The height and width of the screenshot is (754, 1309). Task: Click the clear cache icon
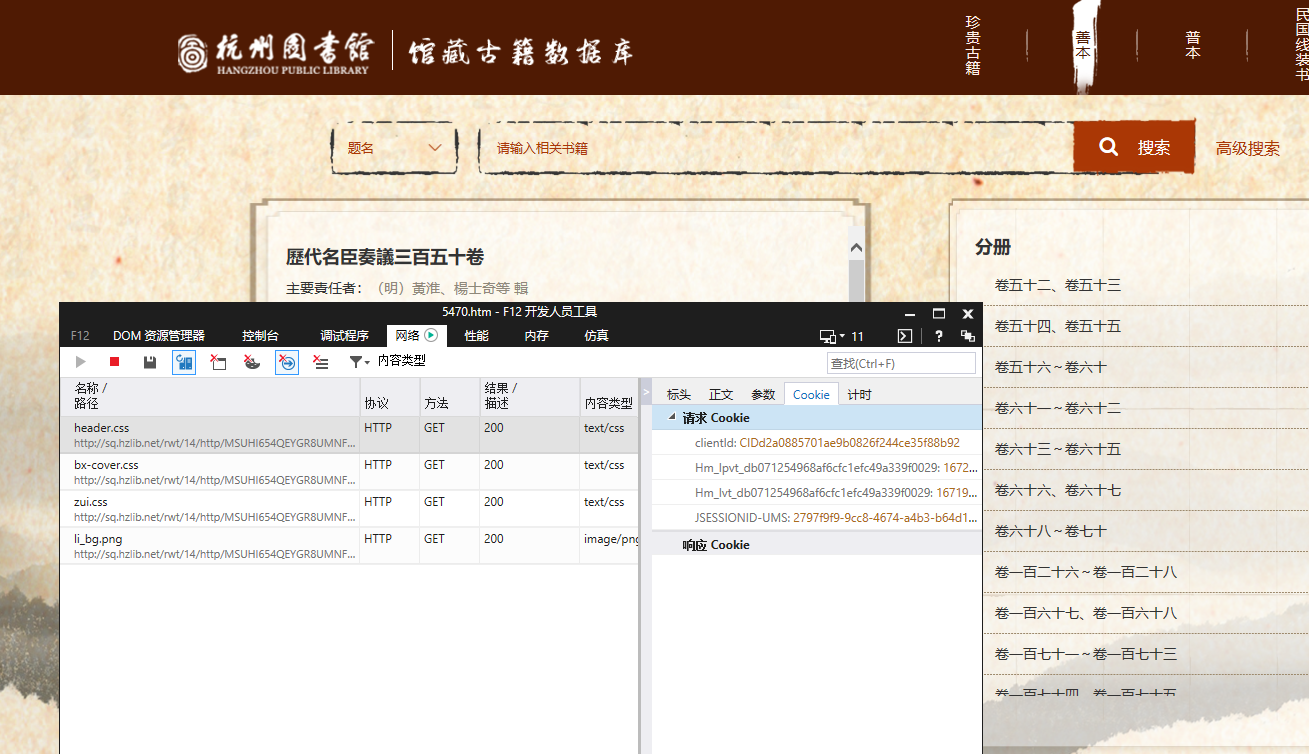coord(218,362)
